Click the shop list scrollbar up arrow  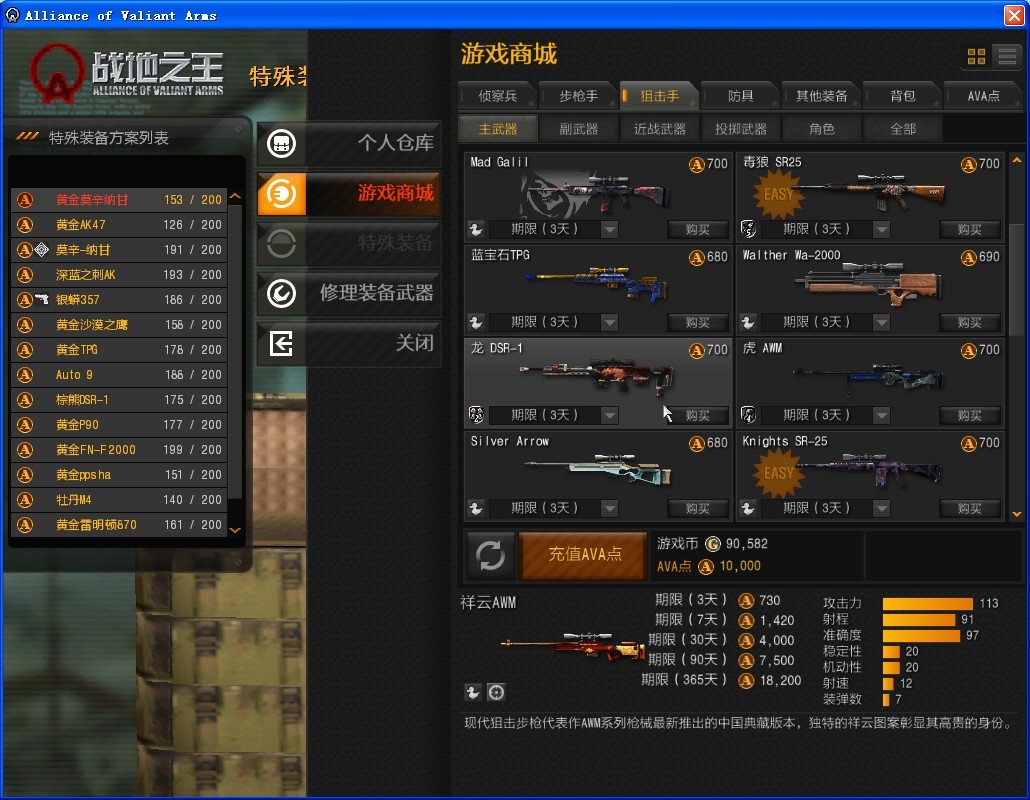click(1017, 160)
